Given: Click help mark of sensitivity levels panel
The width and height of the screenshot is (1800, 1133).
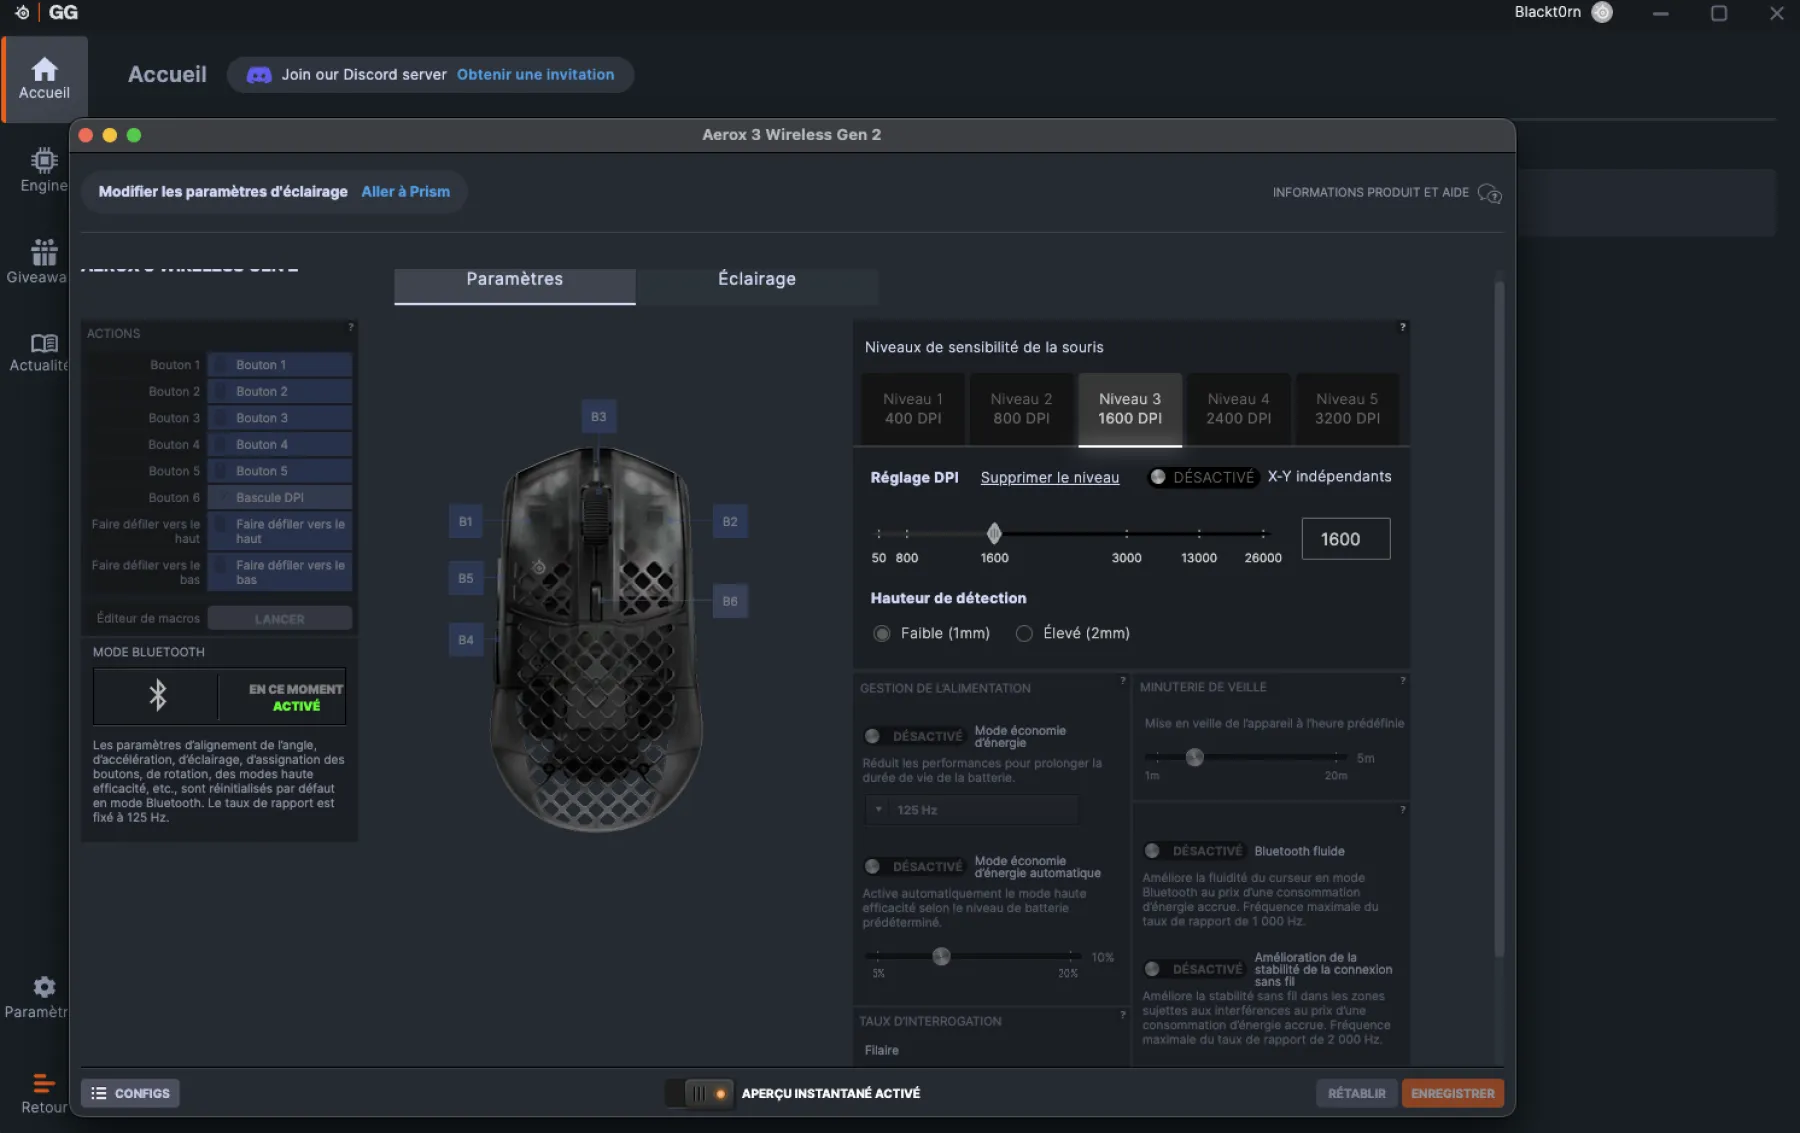Looking at the screenshot, I should 1402,327.
